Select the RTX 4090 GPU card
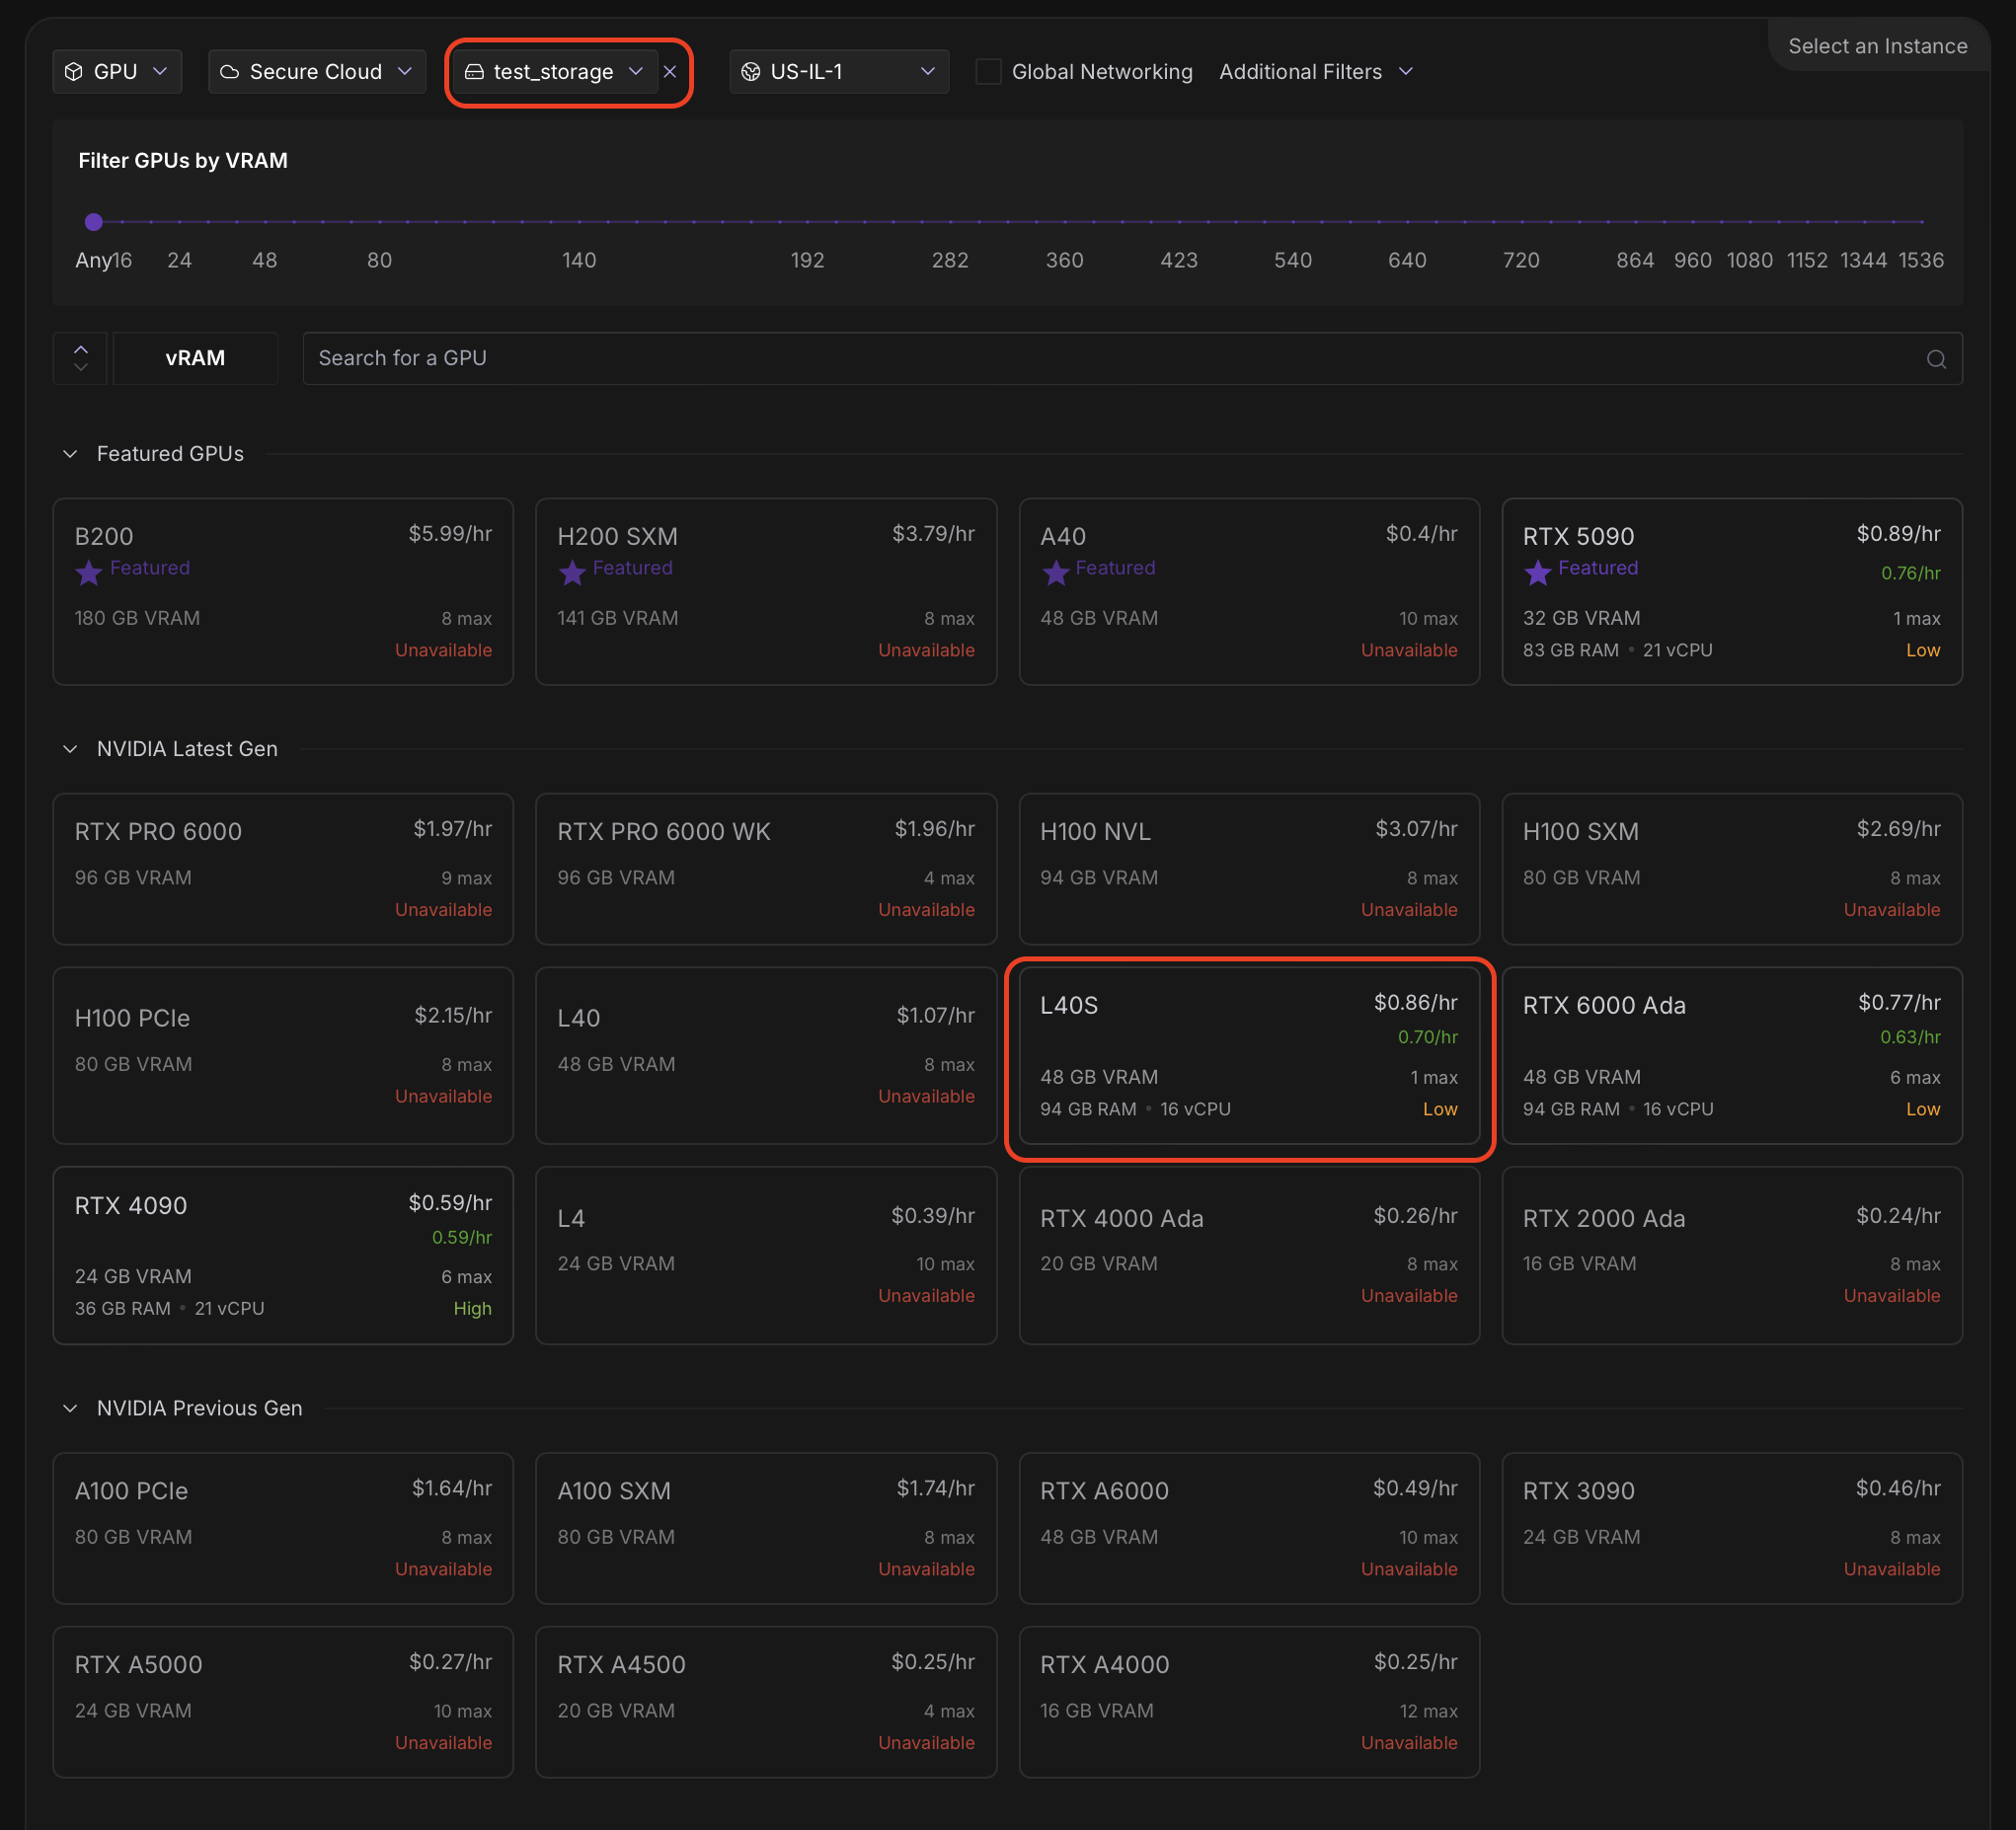 pos(283,1255)
